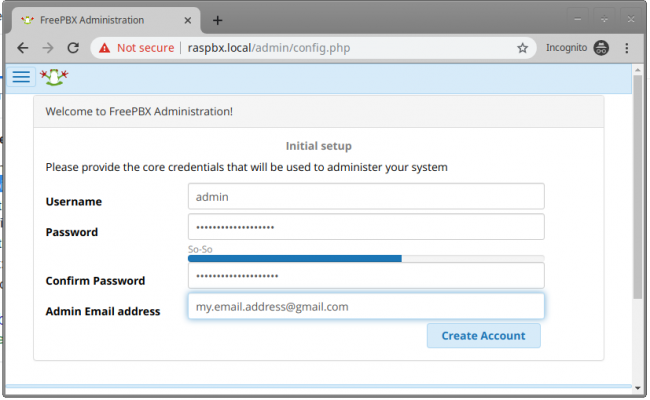The width and height of the screenshot is (650, 400).
Task: Click the page vertical scrollbar
Action: (x=638, y=187)
